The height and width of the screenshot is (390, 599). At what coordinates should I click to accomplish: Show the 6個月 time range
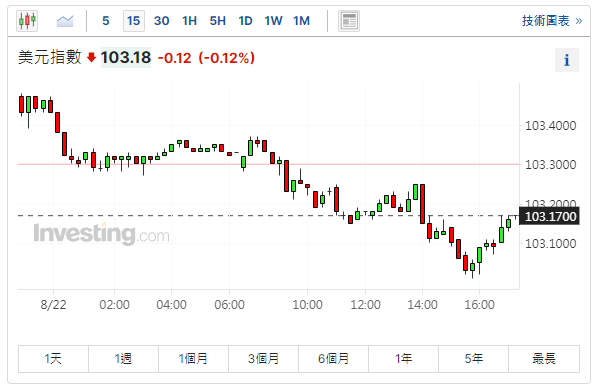pyautogui.click(x=333, y=359)
